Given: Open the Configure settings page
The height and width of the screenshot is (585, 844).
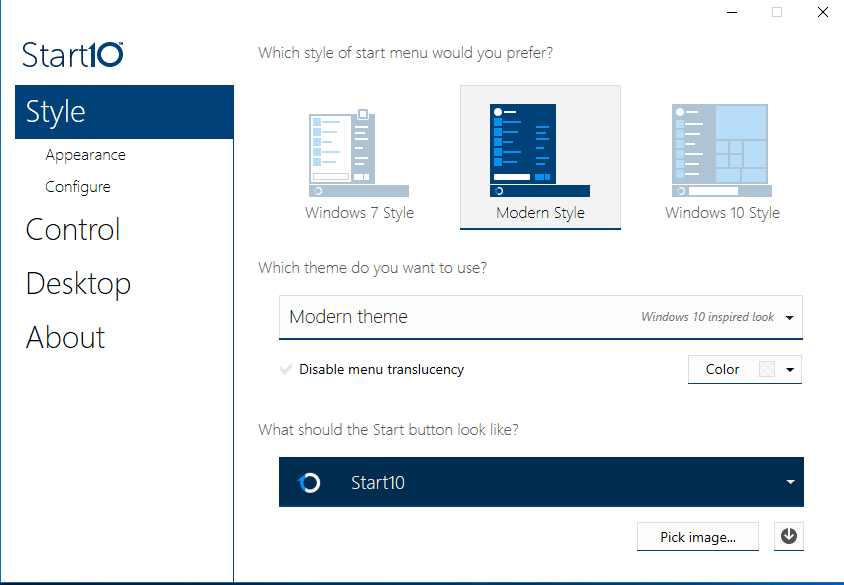Looking at the screenshot, I should 78,186.
